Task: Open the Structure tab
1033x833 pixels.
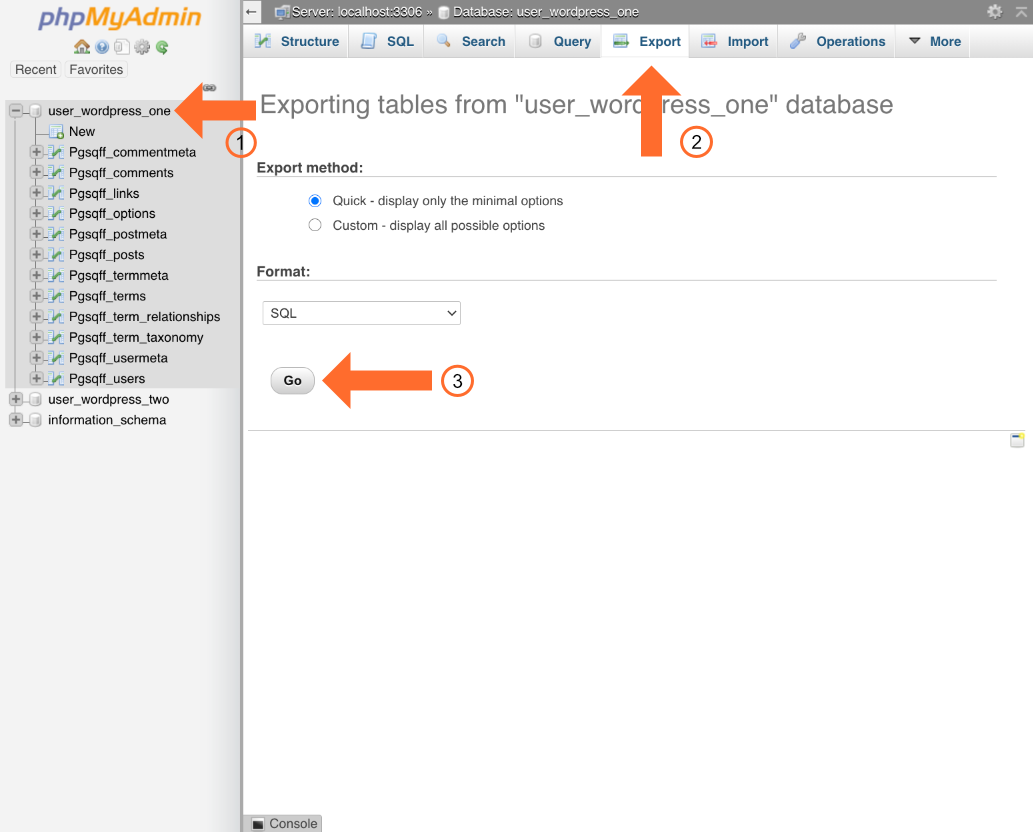Action: [x=297, y=42]
